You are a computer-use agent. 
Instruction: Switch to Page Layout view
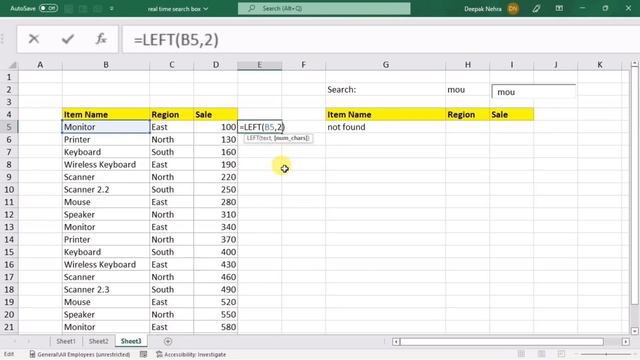[x=541, y=354]
